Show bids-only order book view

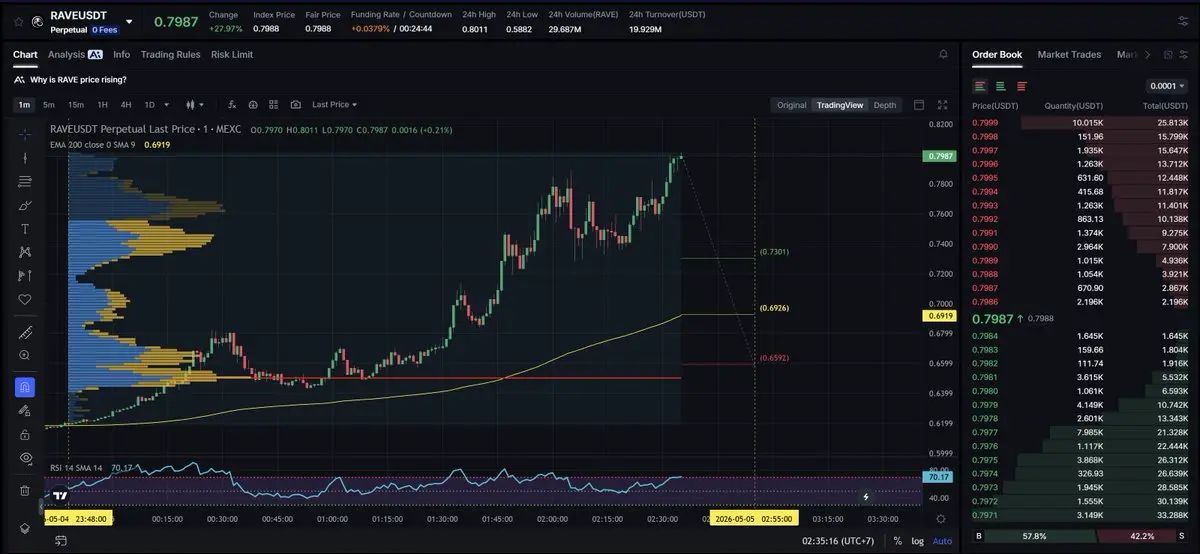pyautogui.click(x=1001, y=86)
